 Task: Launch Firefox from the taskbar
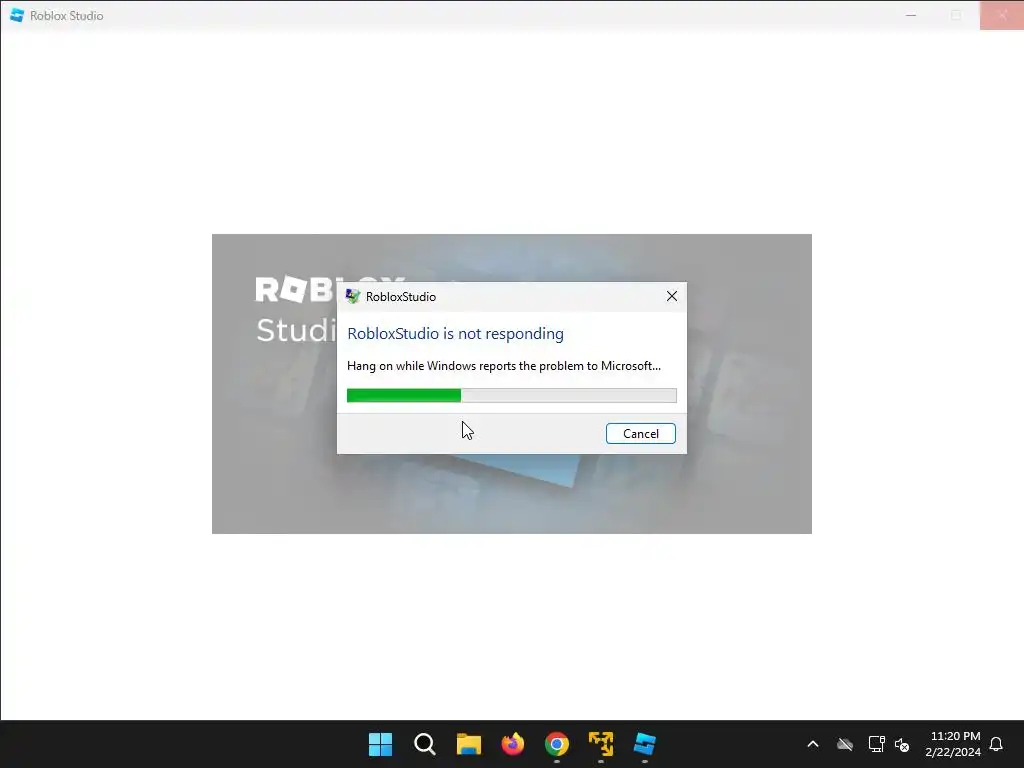[513, 744]
